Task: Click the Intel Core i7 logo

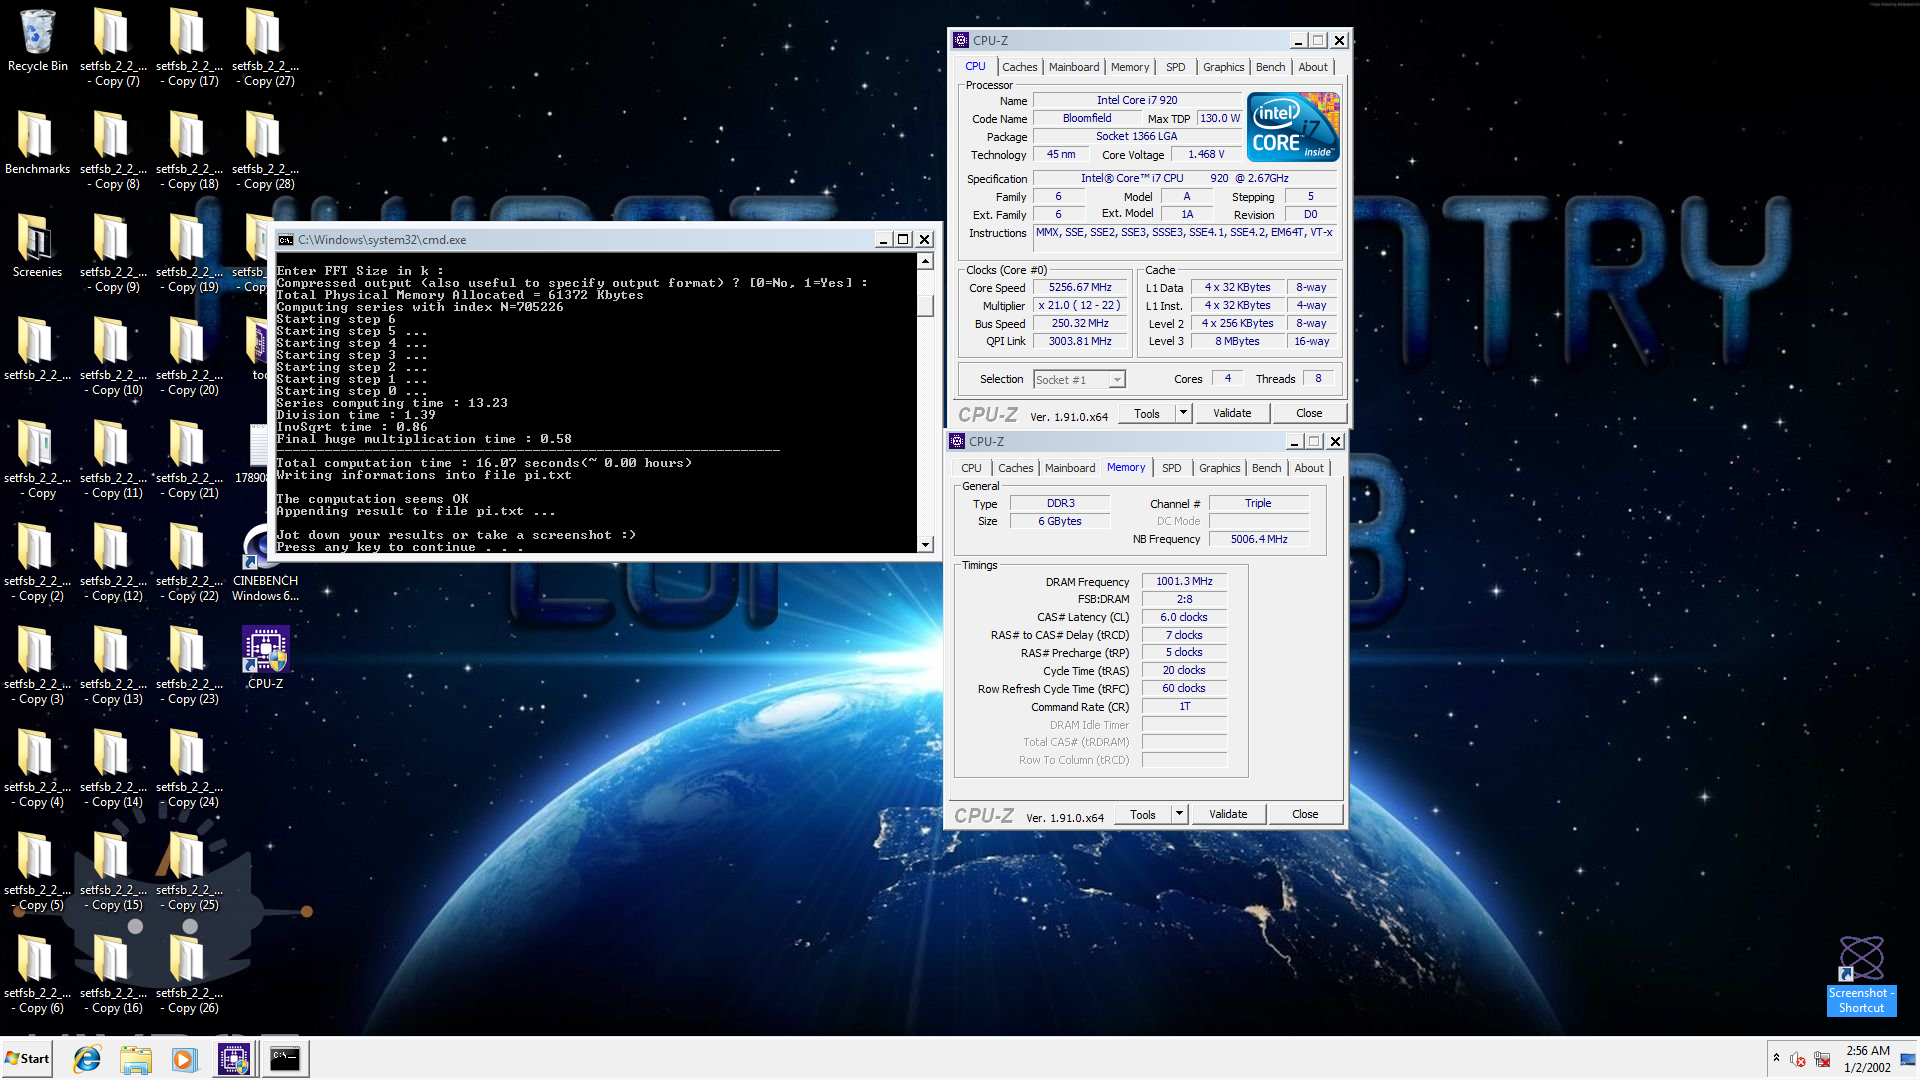Action: [x=1293, y=127]
